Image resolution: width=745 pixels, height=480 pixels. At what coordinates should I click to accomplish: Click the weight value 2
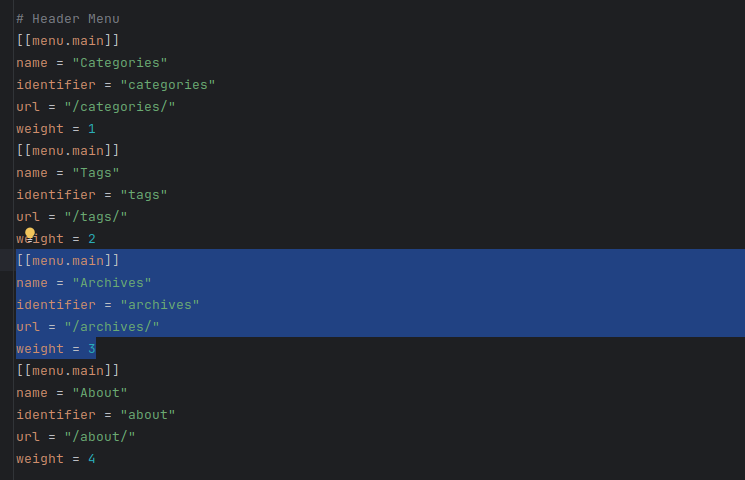(x=91, y=239)
